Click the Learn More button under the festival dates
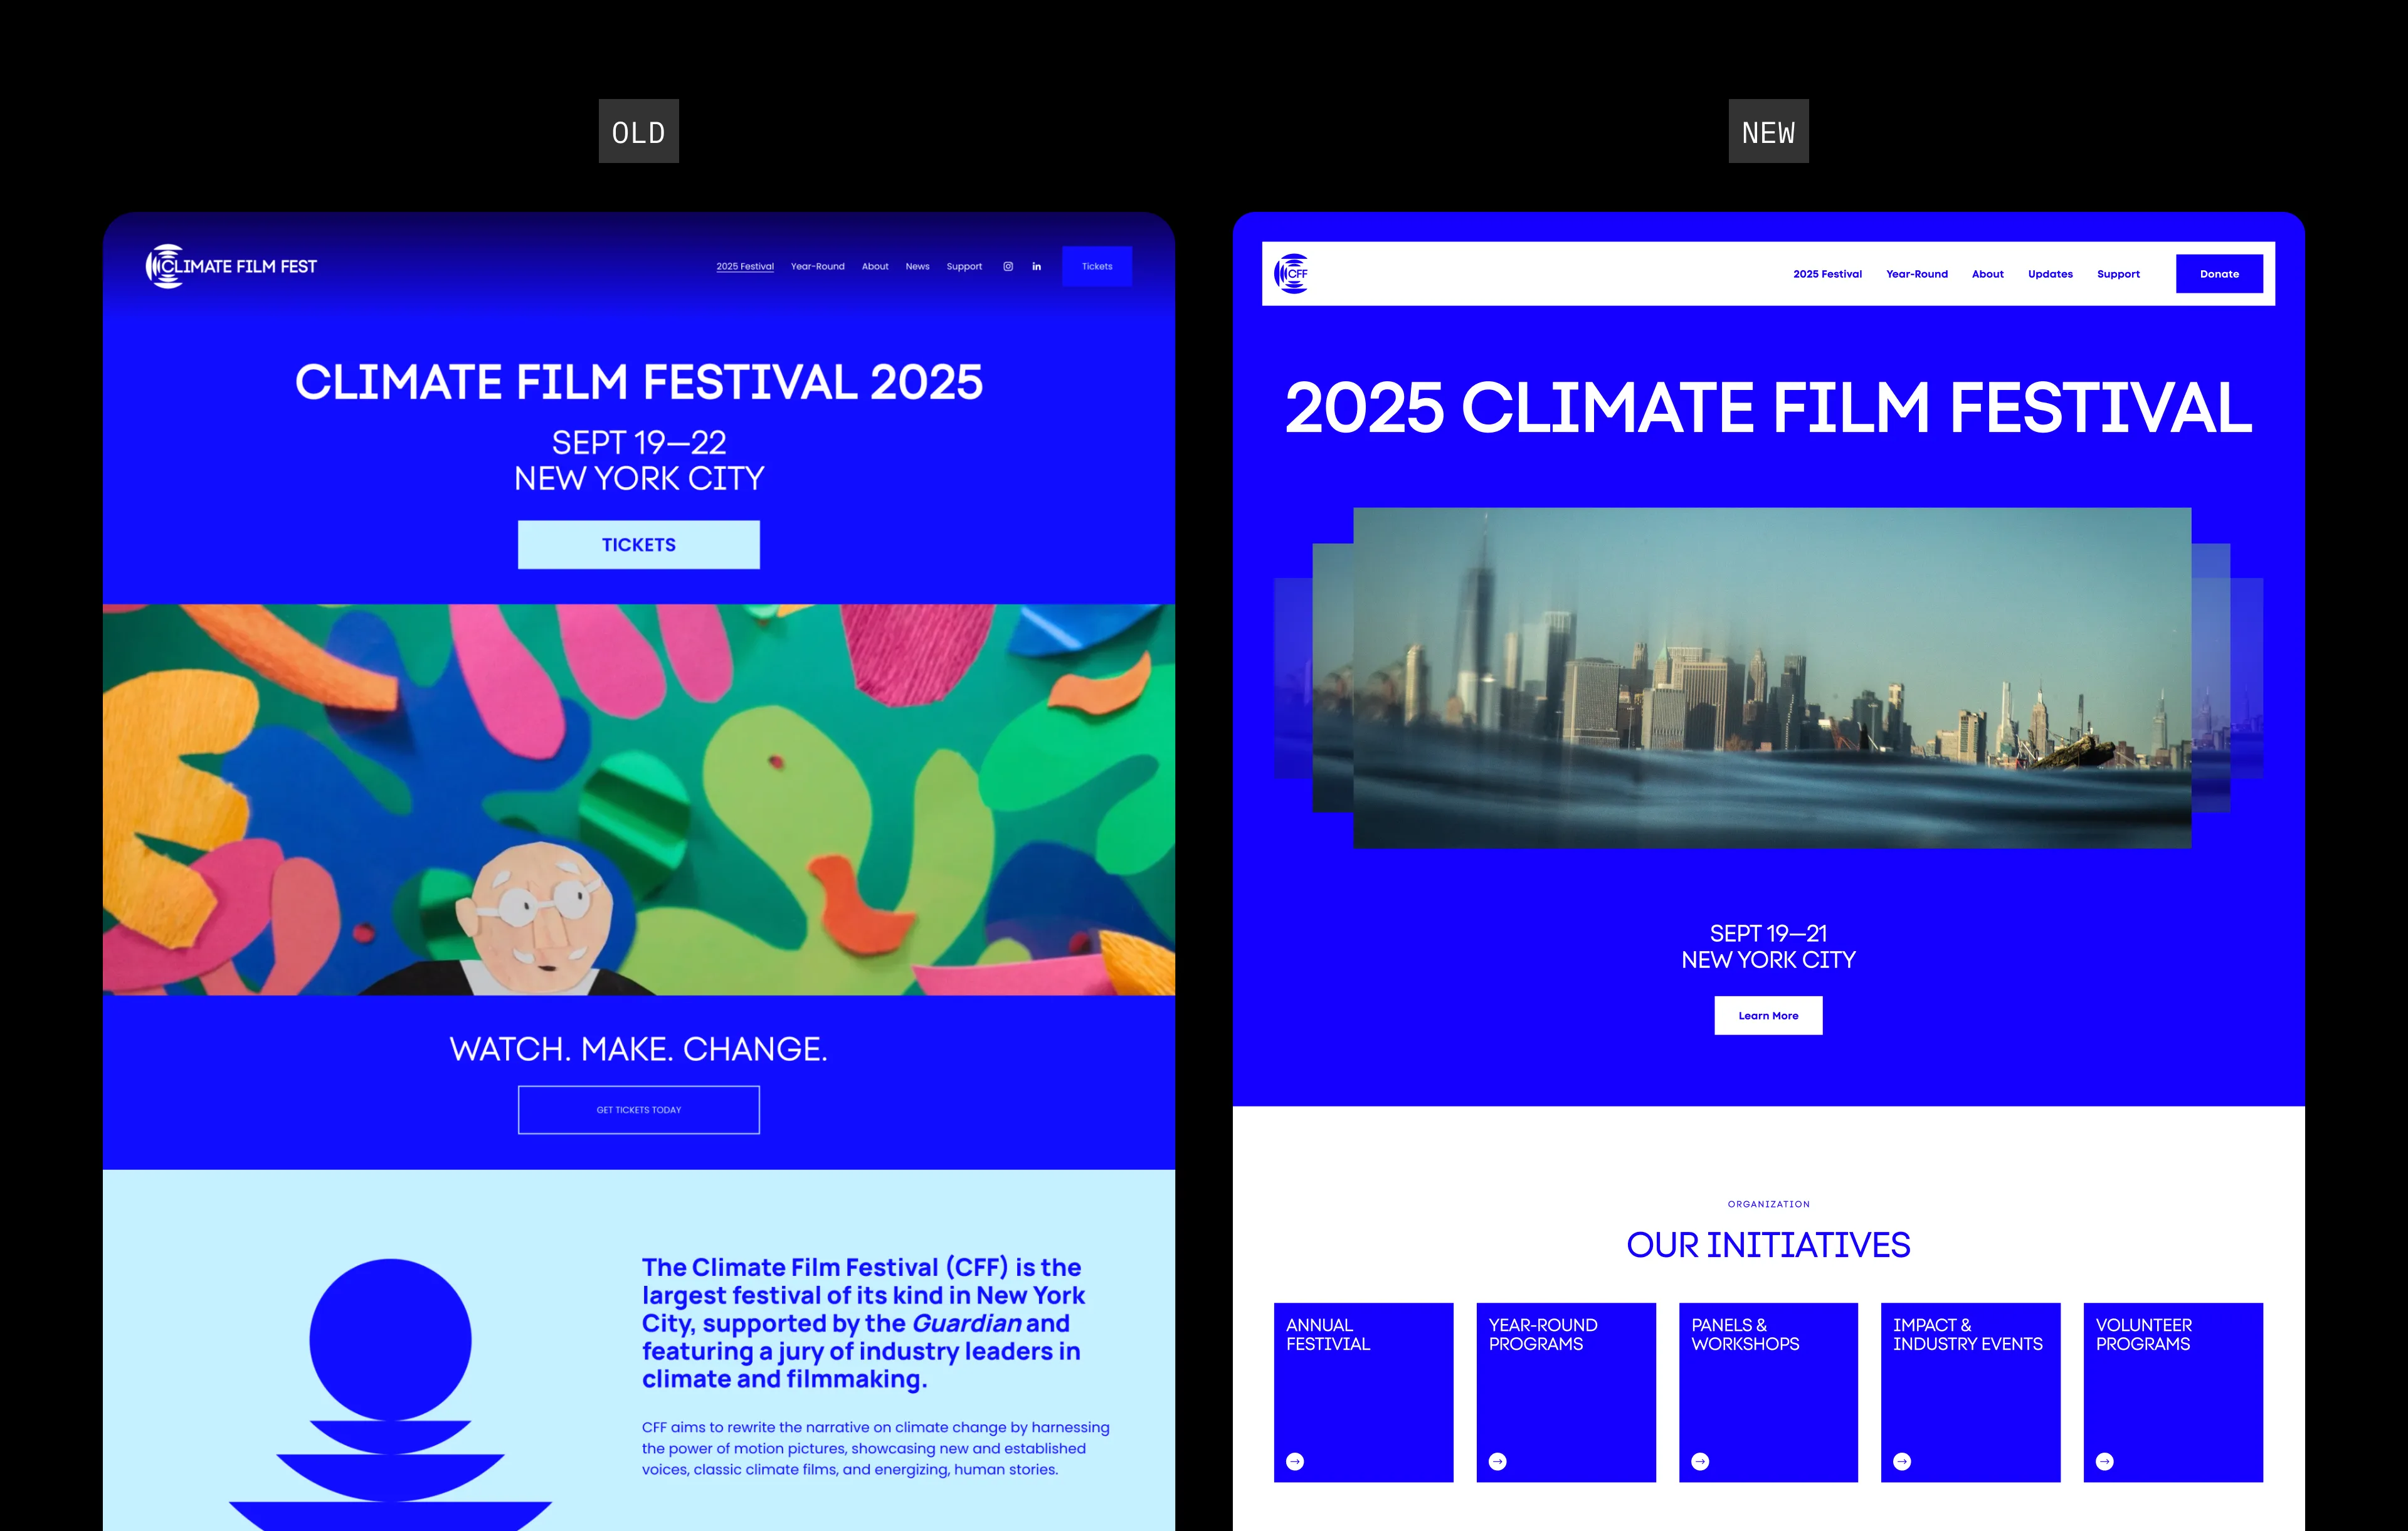This screenshot has height=1531, width=2408. point(1768,1015)
